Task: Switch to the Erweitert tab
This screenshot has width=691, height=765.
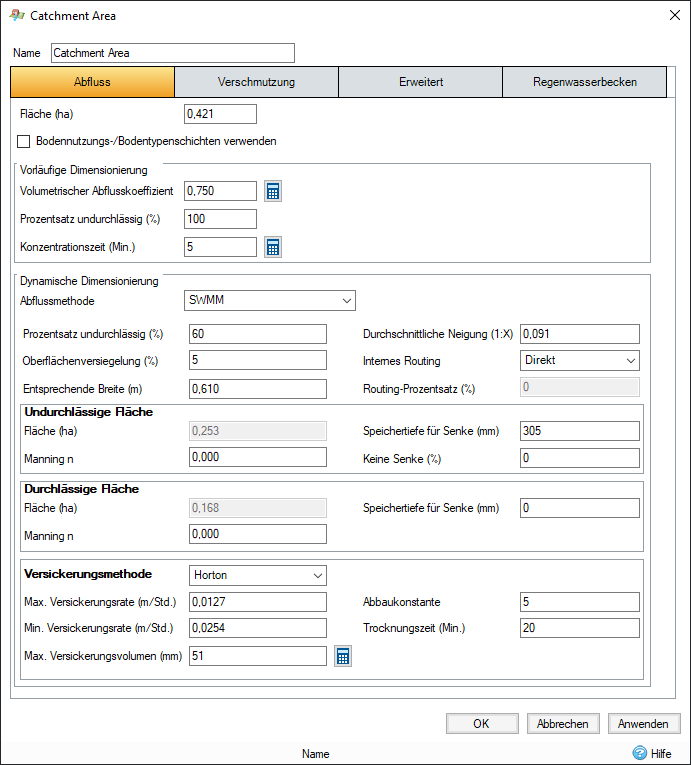Action: [x=421, y=82]
